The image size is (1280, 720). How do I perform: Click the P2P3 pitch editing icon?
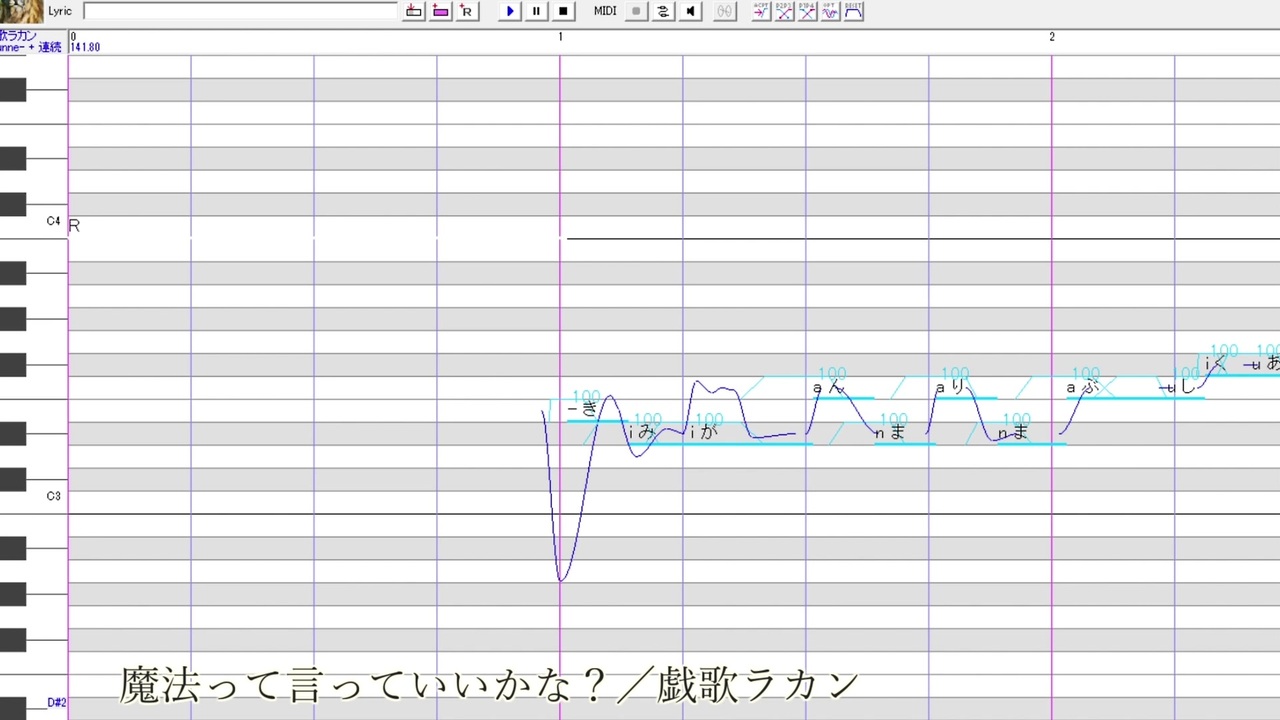point(784,11)
